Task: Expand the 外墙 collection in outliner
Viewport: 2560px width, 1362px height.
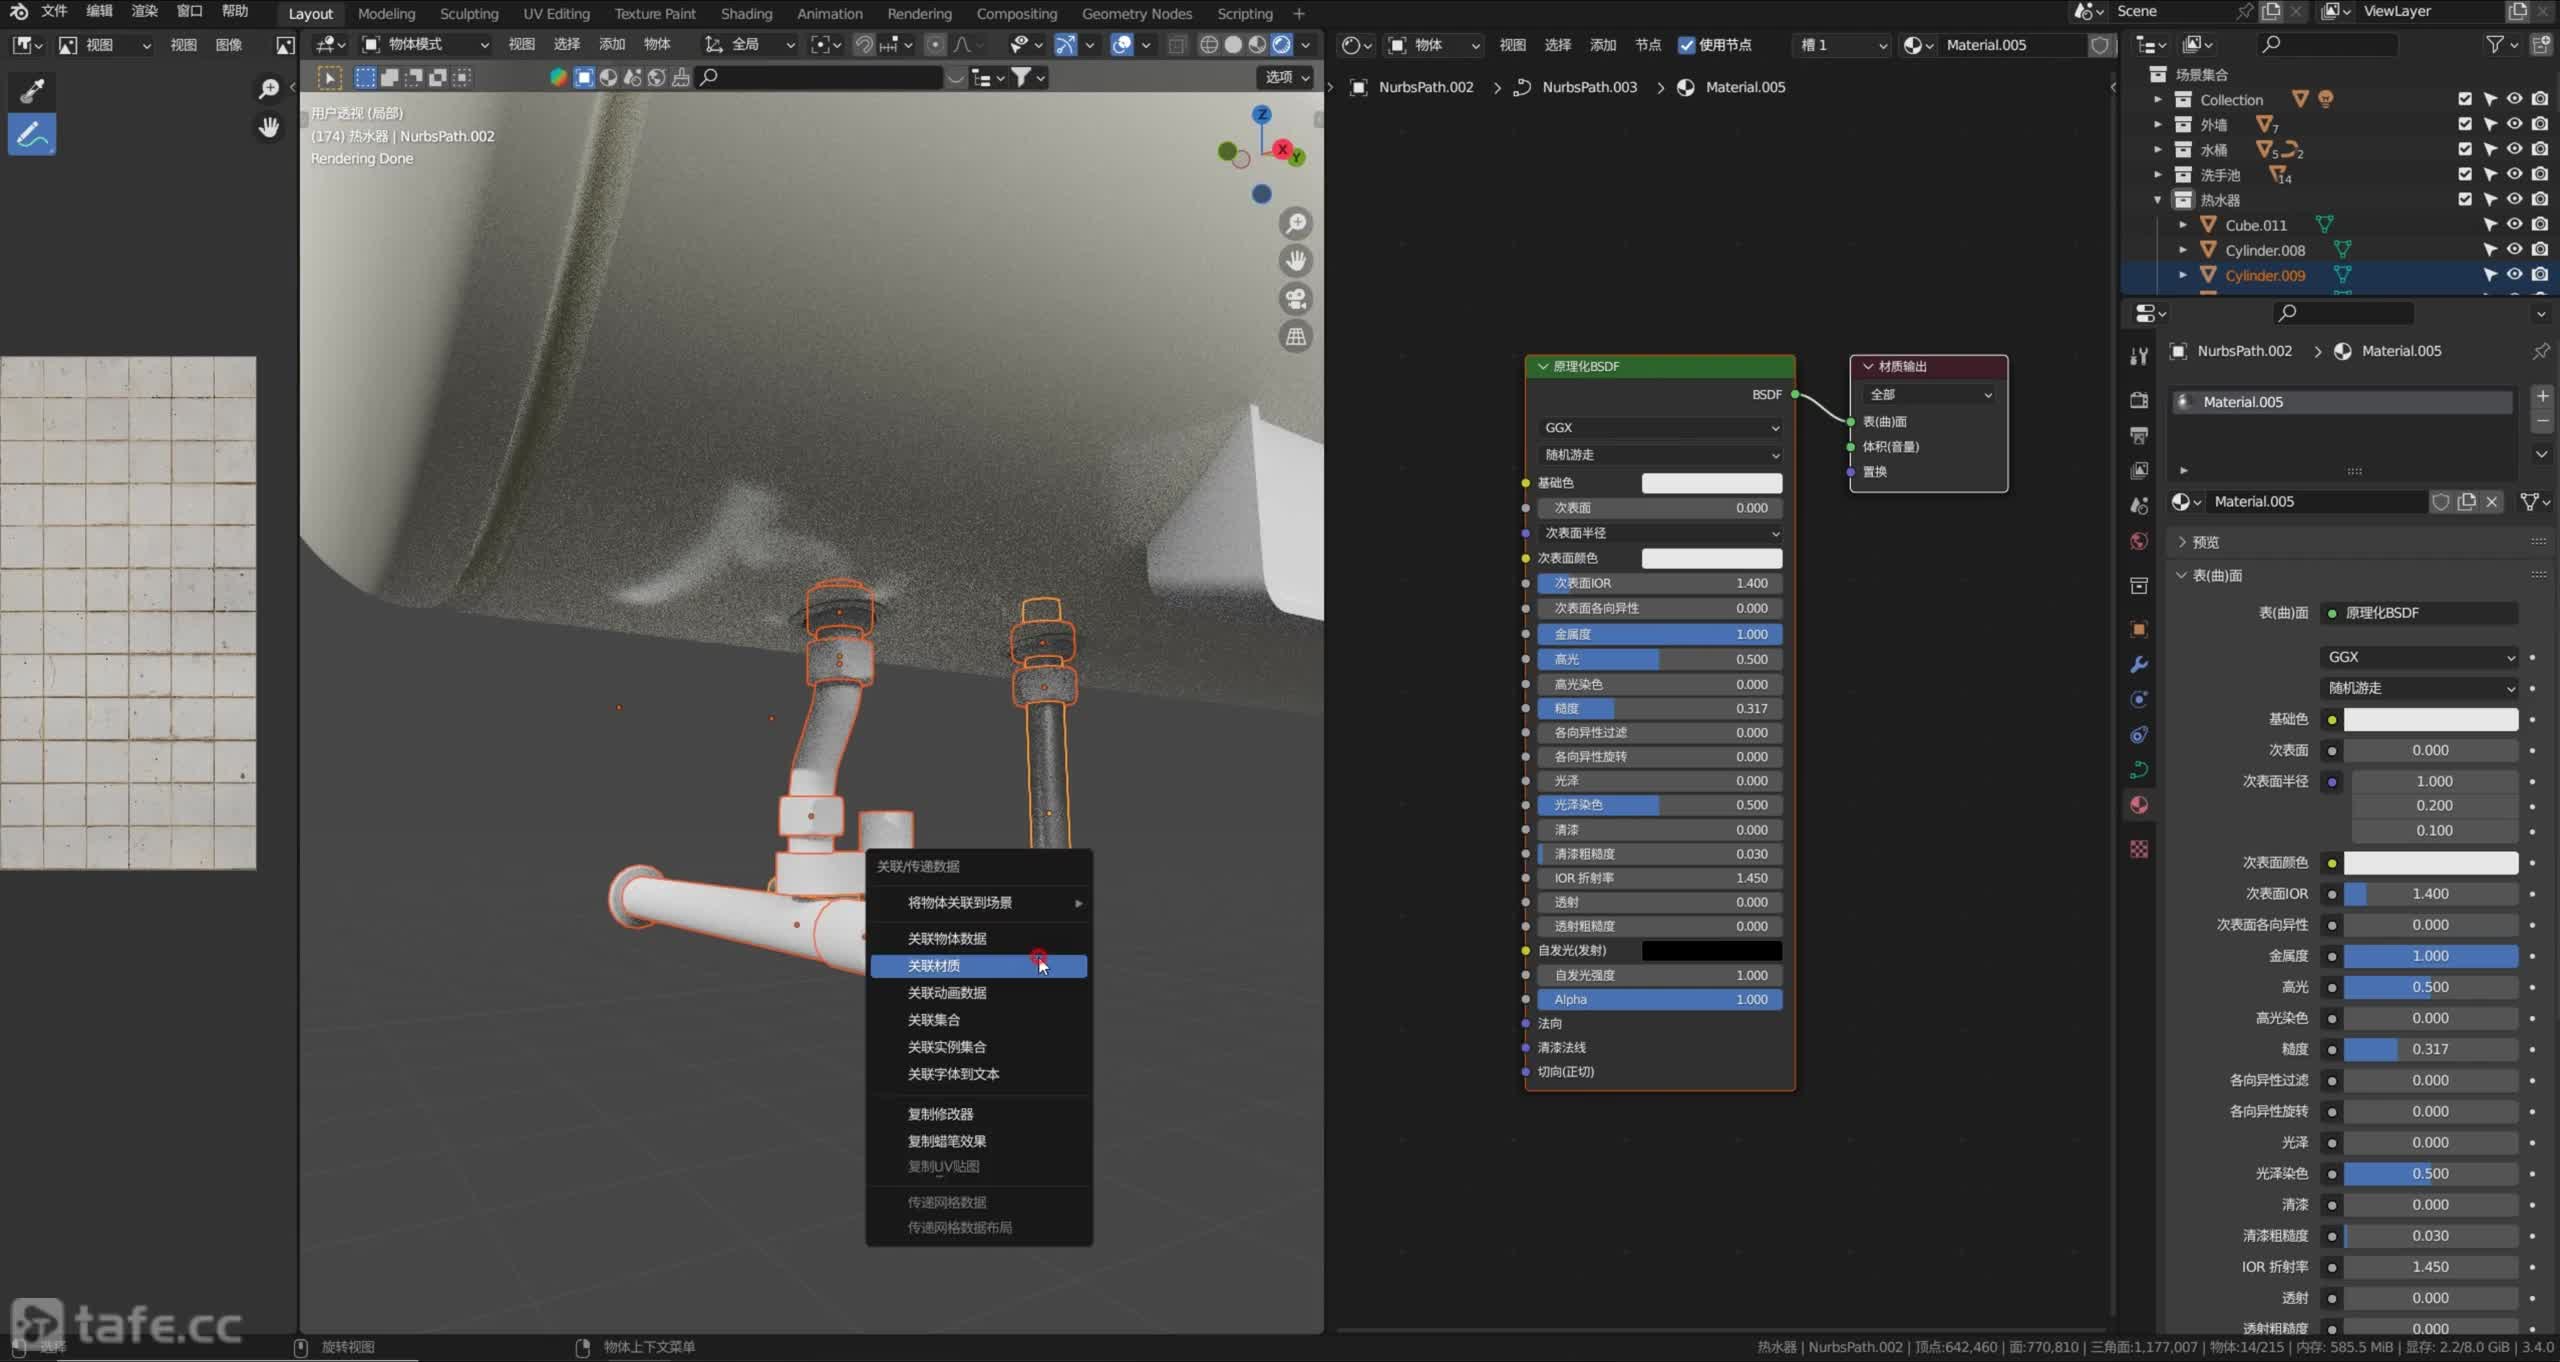Action: (2157, 124)
